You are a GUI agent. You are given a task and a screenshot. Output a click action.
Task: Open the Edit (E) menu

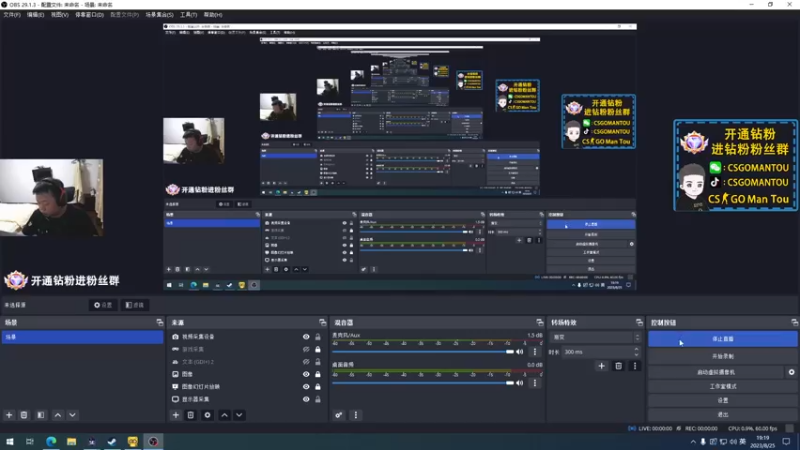point(35,15)
